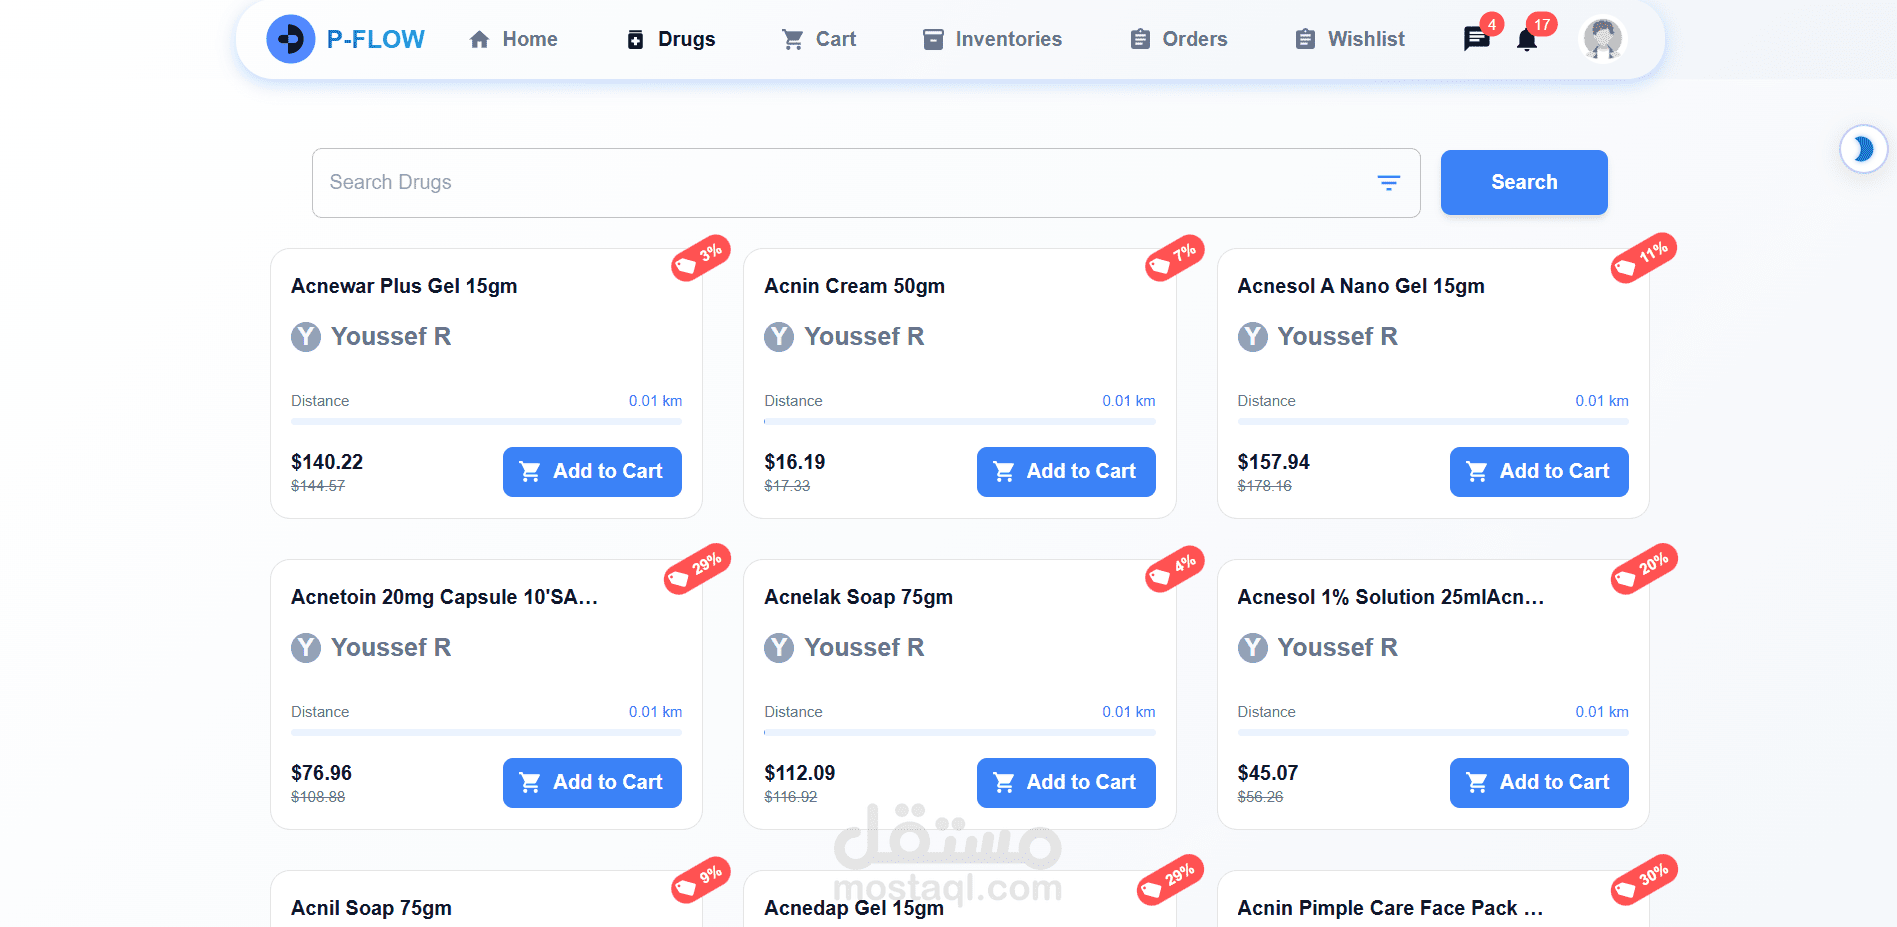
Task: Click the 3% discount tag on Acnewar
Action: point(700,258)
